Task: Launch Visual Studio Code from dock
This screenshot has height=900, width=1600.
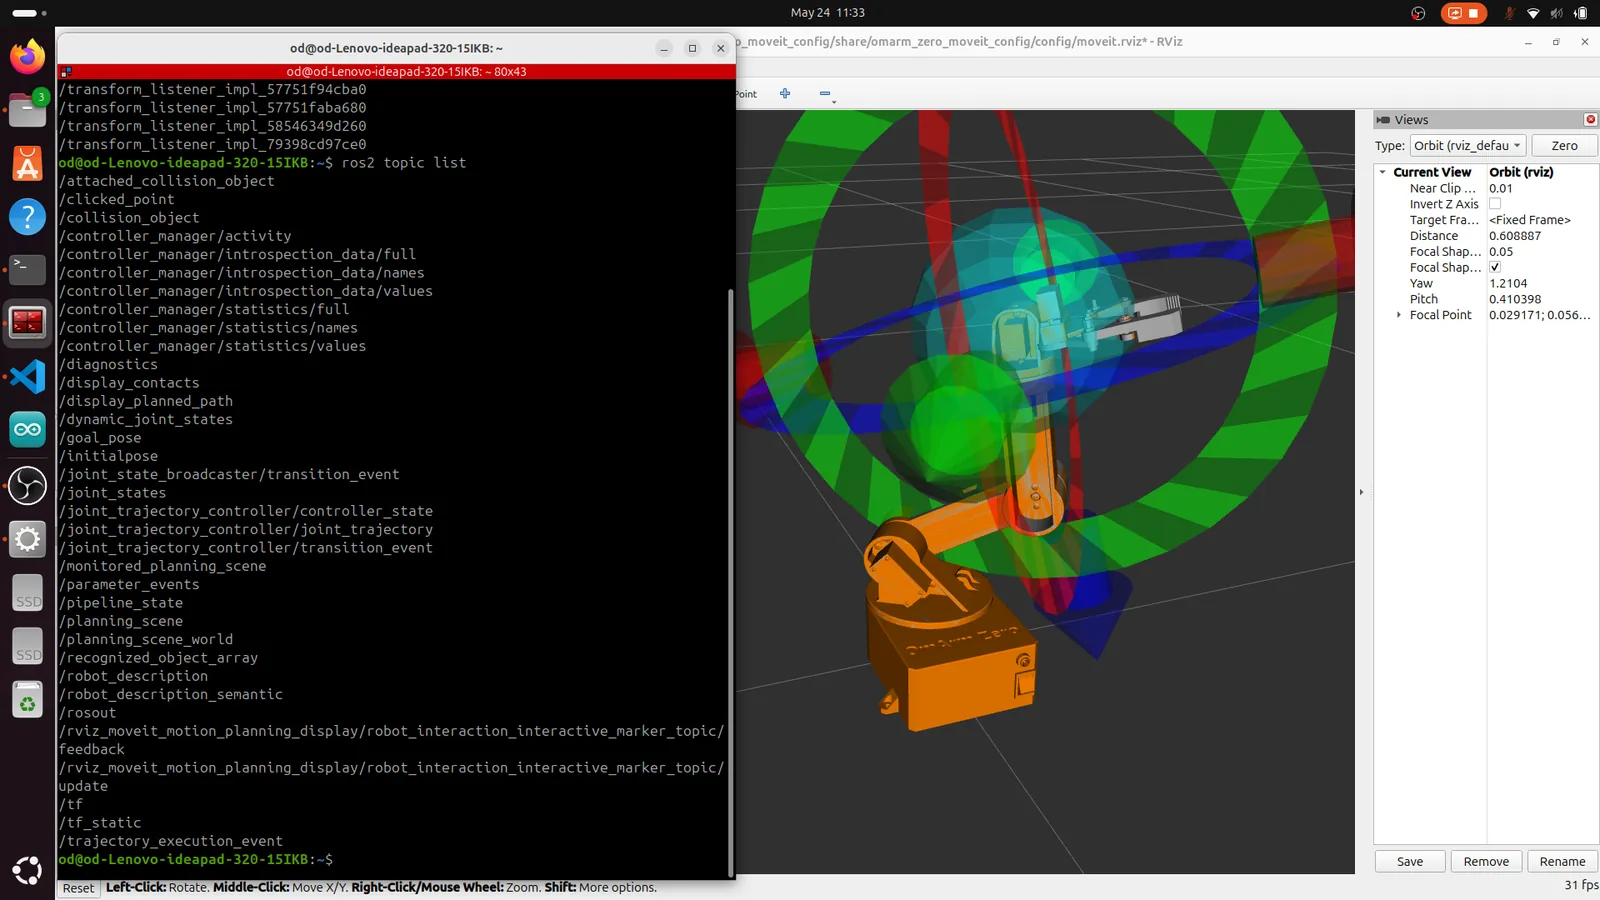Action: coord(27,377)
